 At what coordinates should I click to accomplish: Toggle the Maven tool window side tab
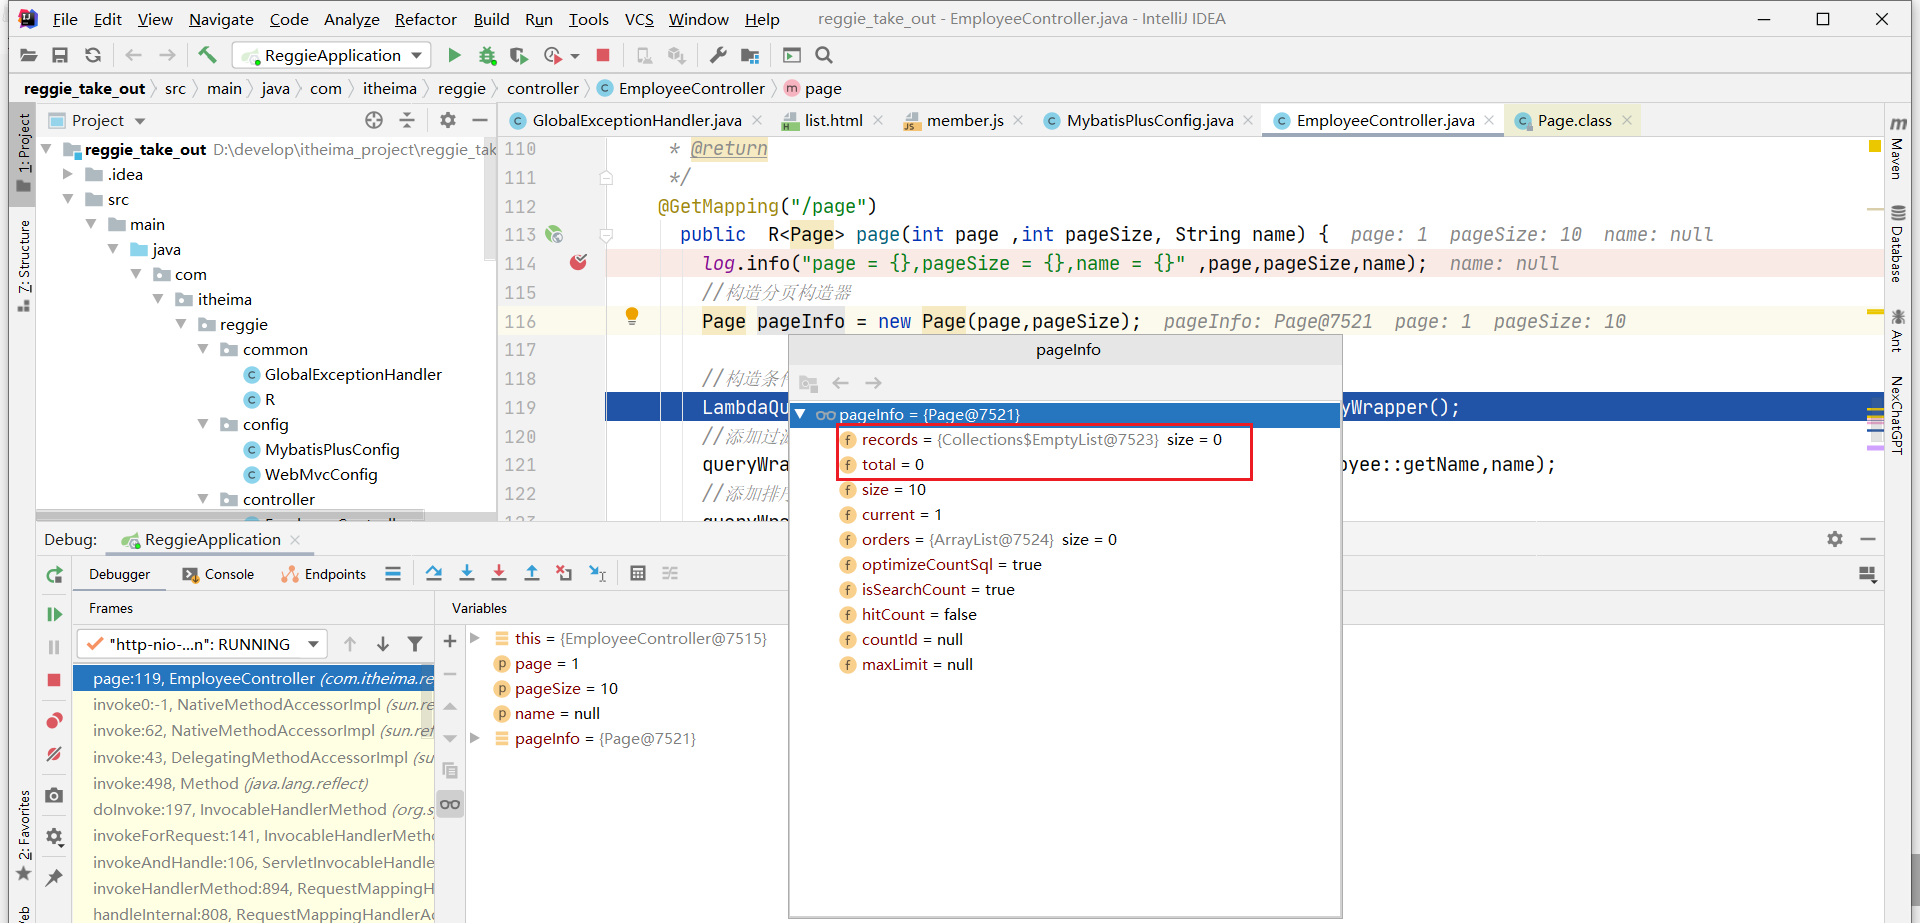tap(1897, 148)
